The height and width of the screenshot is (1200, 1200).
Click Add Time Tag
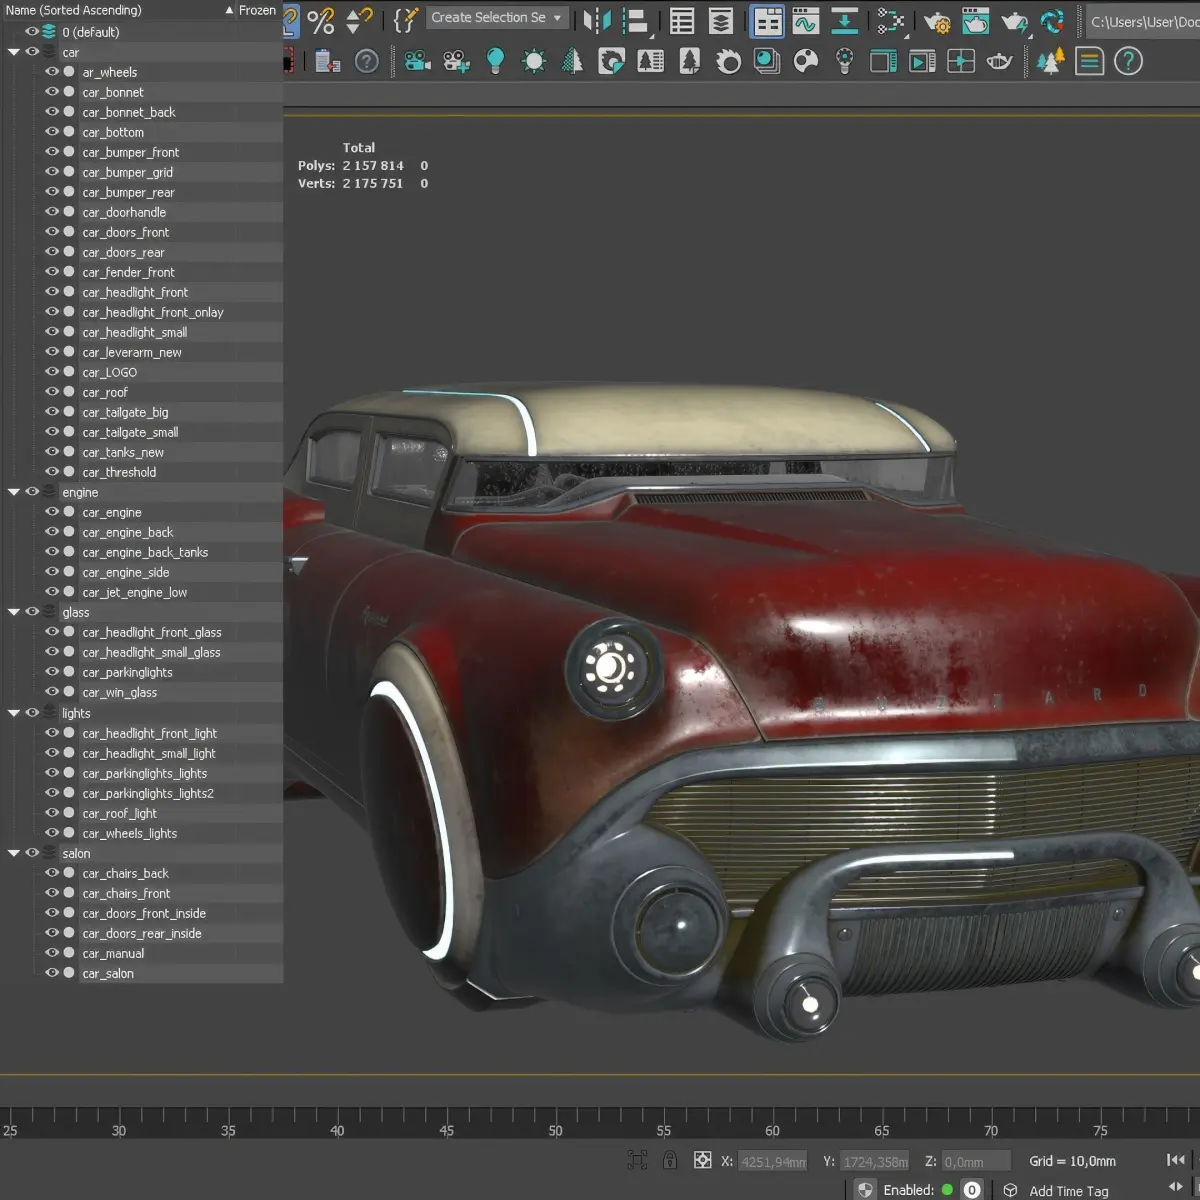[x=1068, y=1191]
